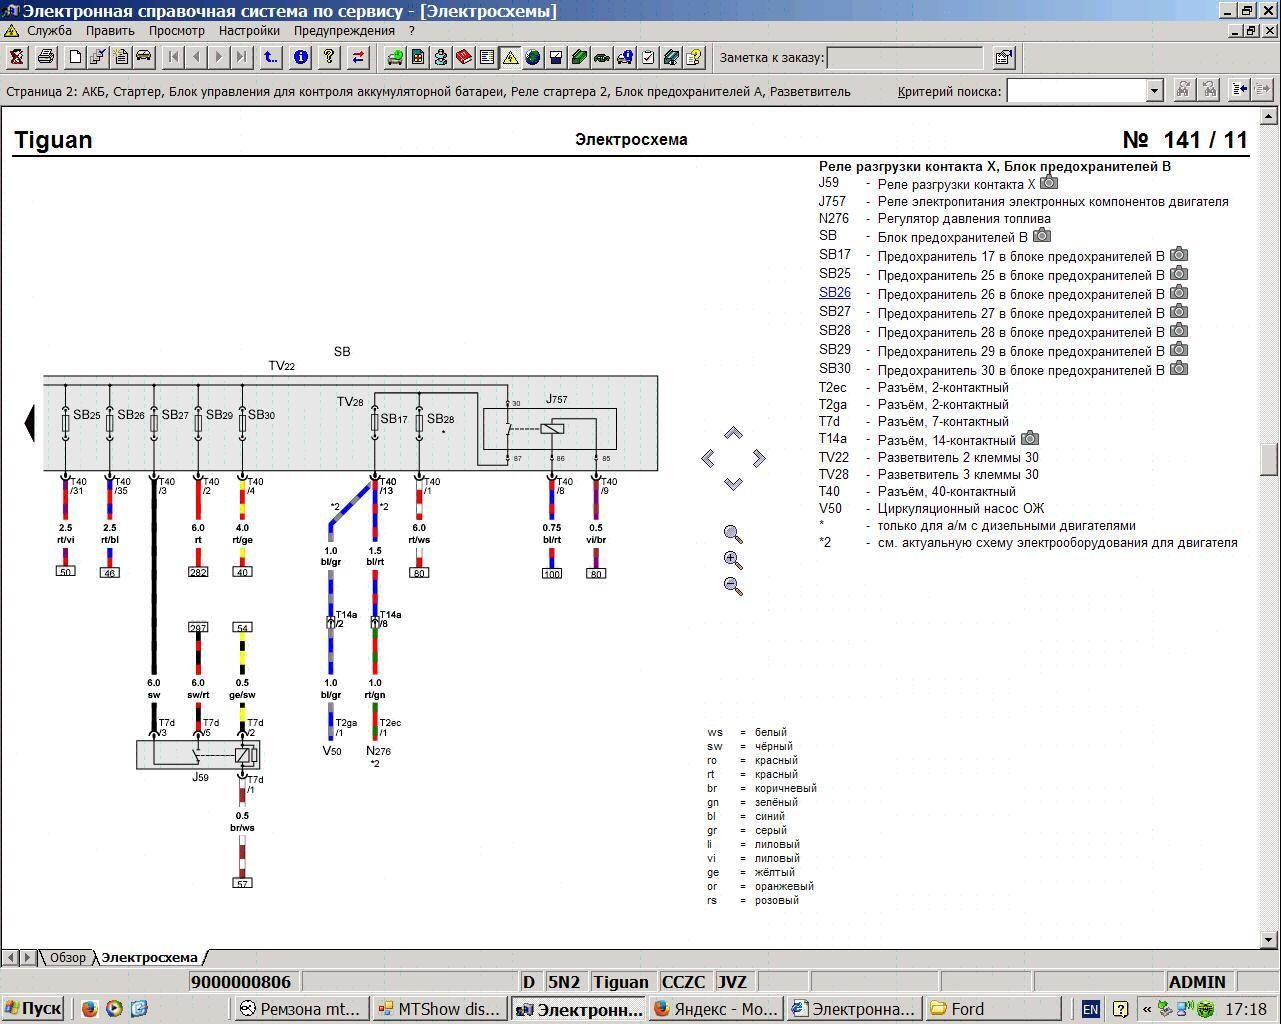1281x1024 pixels.
Task: Click the Заметка к заказу note field
Action: tap(905, 57)
